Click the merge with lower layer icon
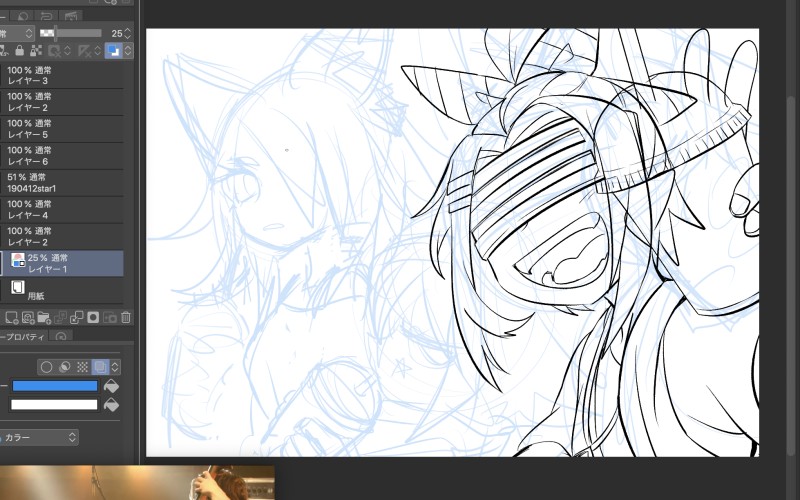 [77, 318]
